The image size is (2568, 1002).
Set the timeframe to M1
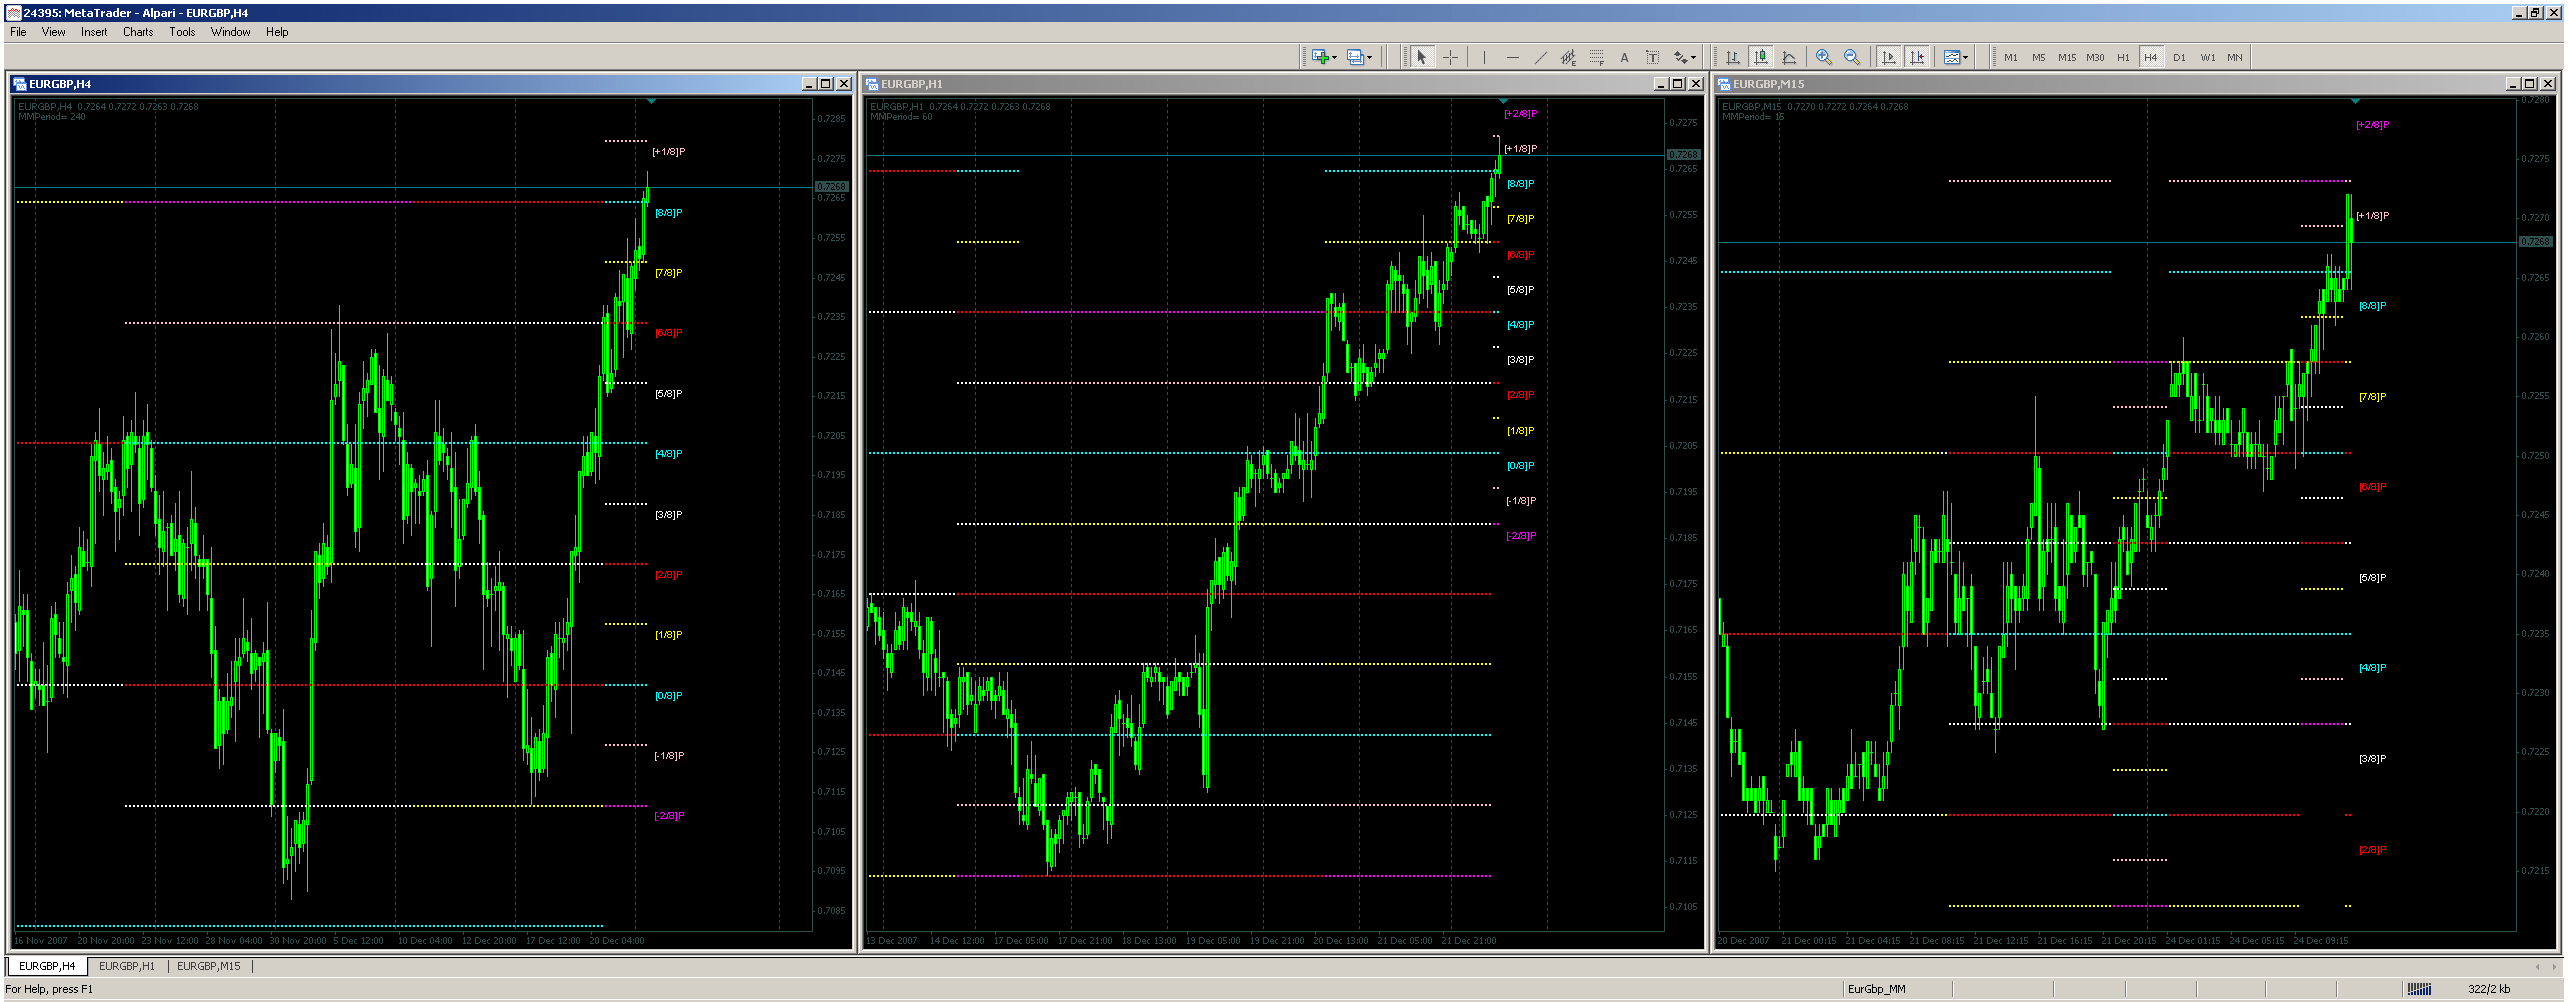tap(2010, 57)
